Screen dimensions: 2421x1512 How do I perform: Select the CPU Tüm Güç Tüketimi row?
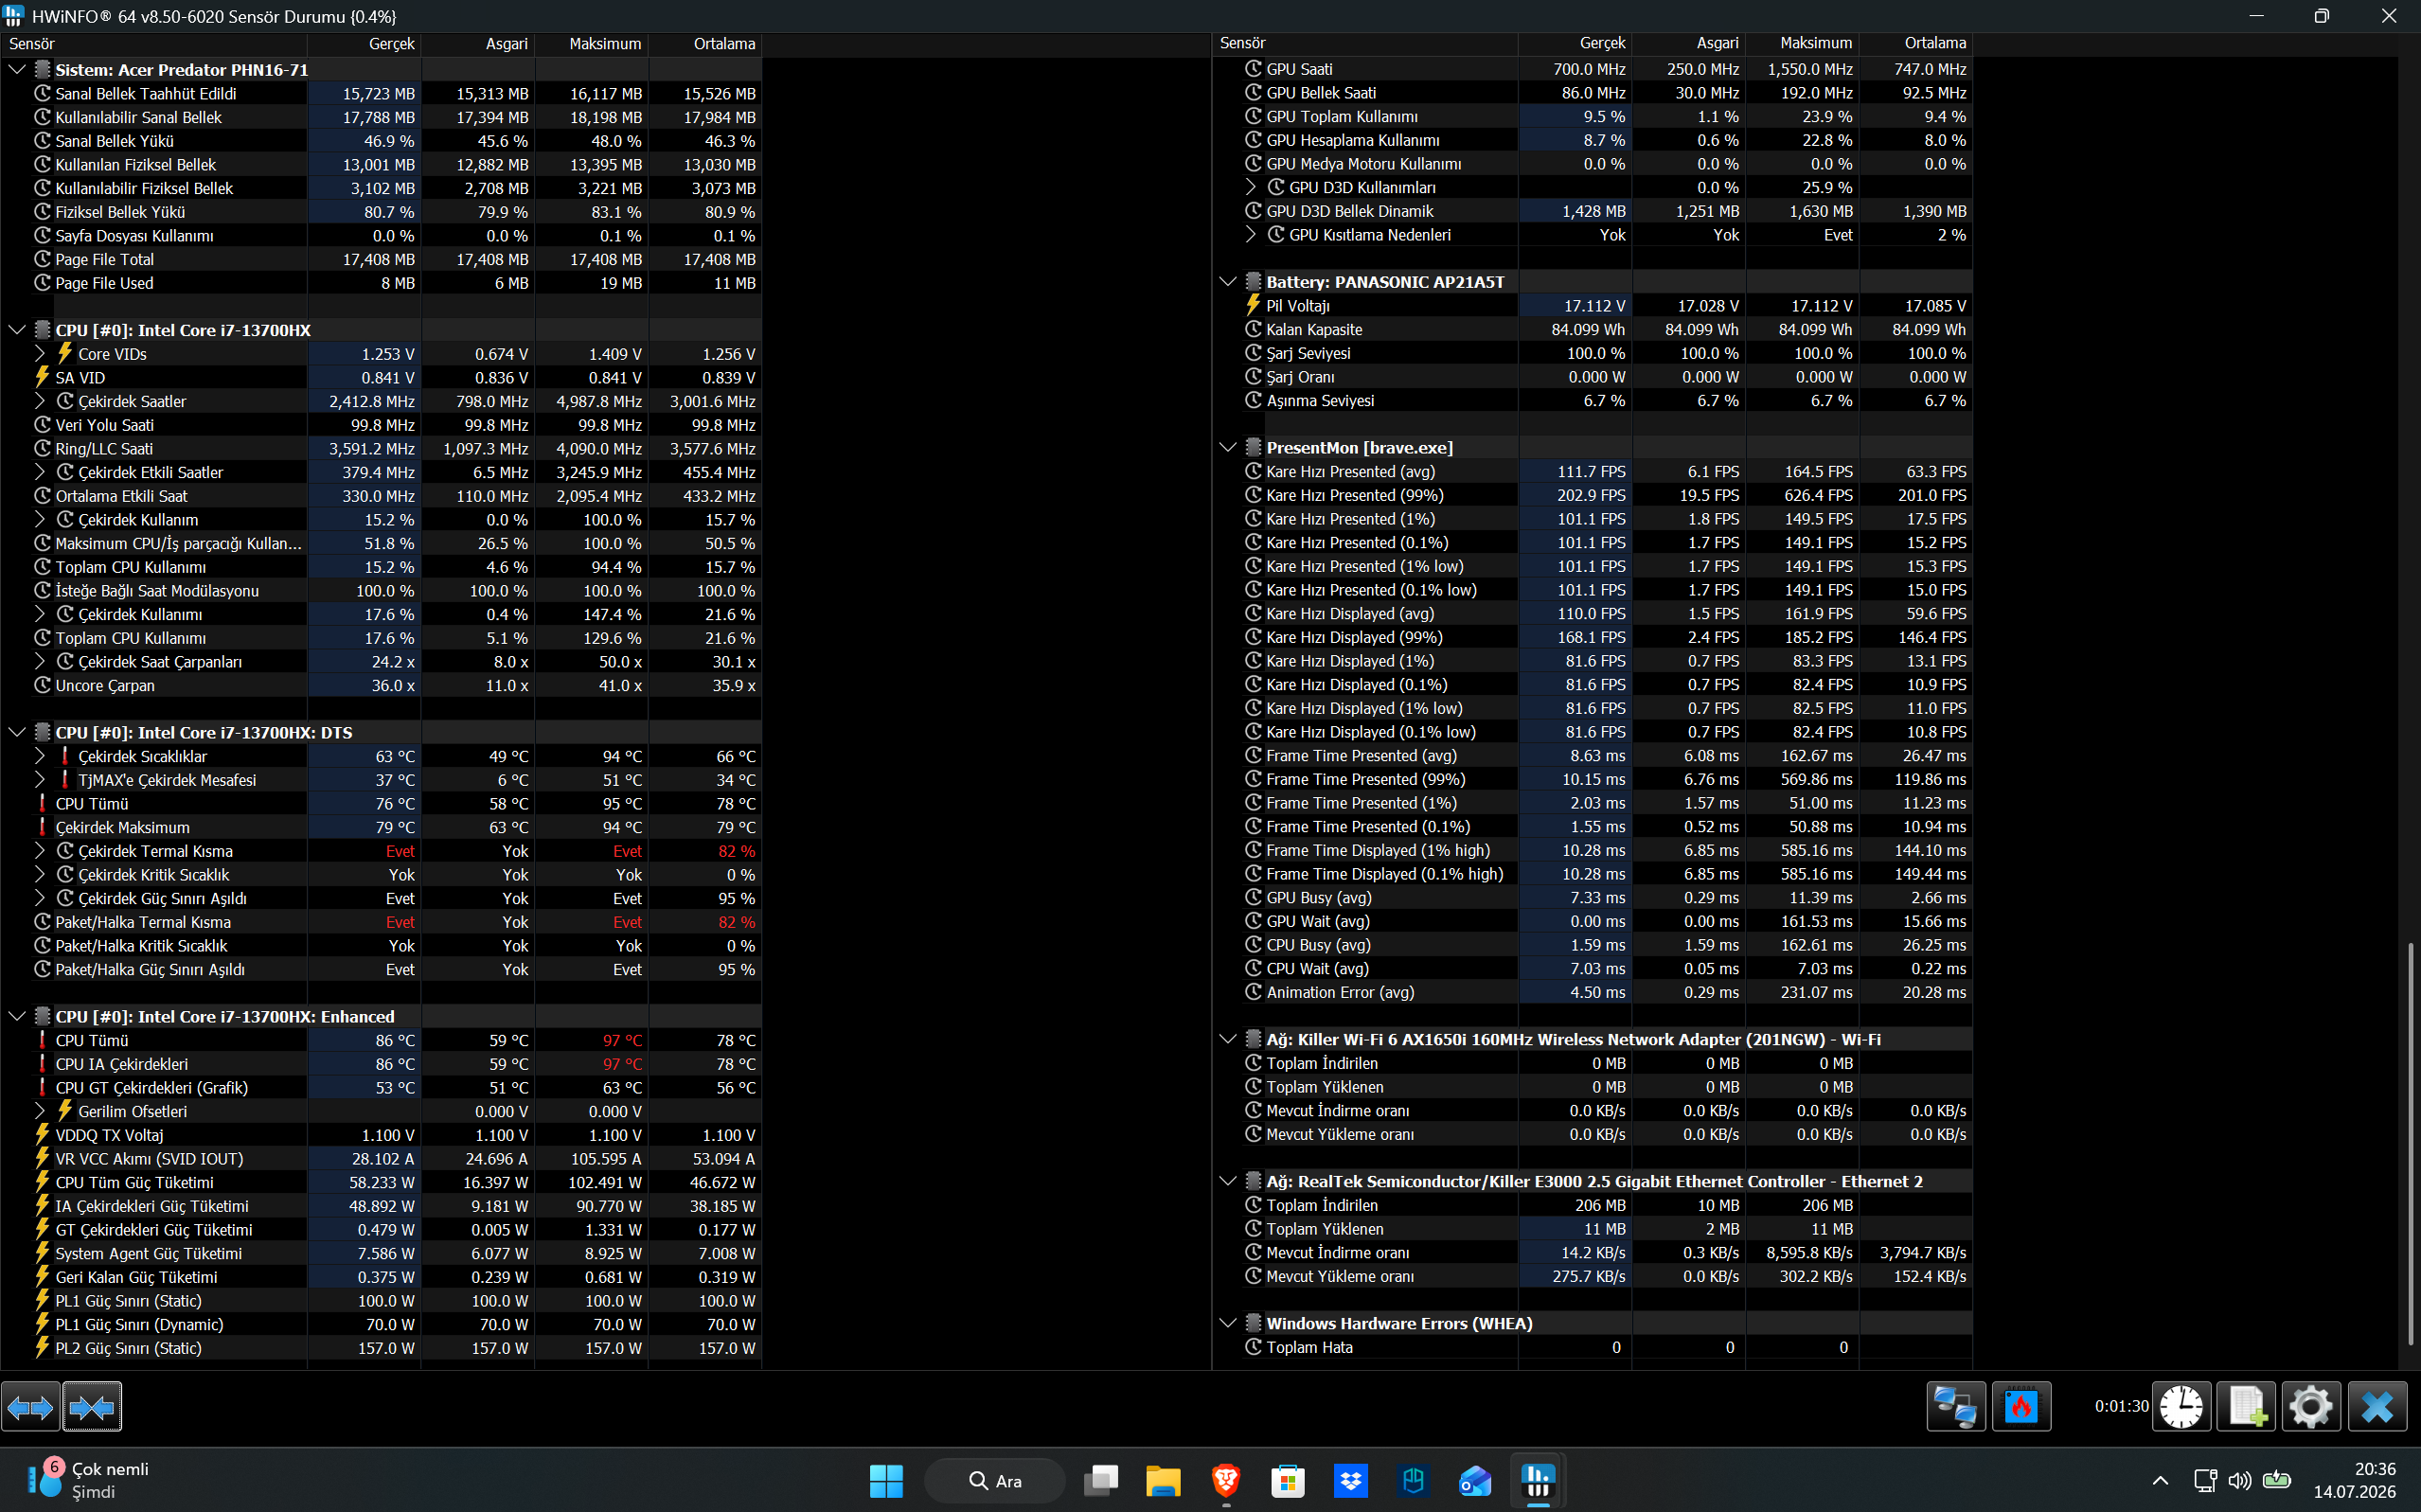[x=381, y=1182]
